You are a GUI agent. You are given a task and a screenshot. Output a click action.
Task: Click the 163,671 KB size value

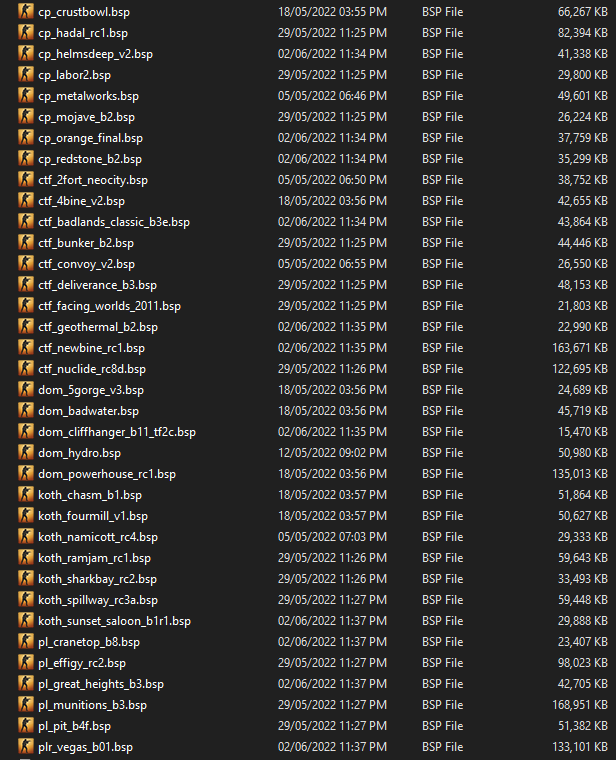point(580,348)
